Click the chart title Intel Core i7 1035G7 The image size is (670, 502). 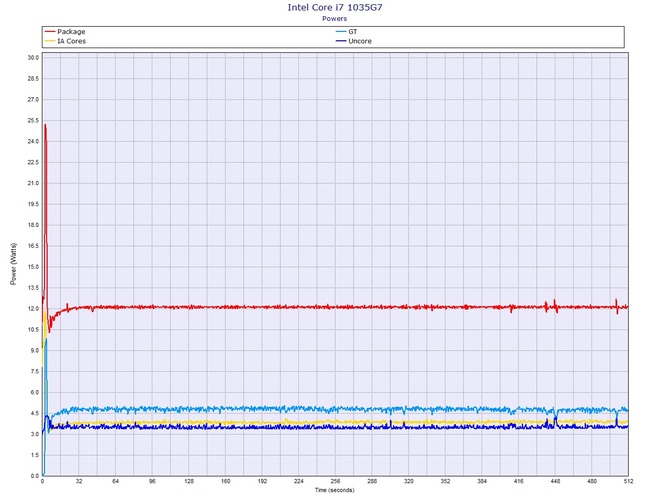click(335, 7)
